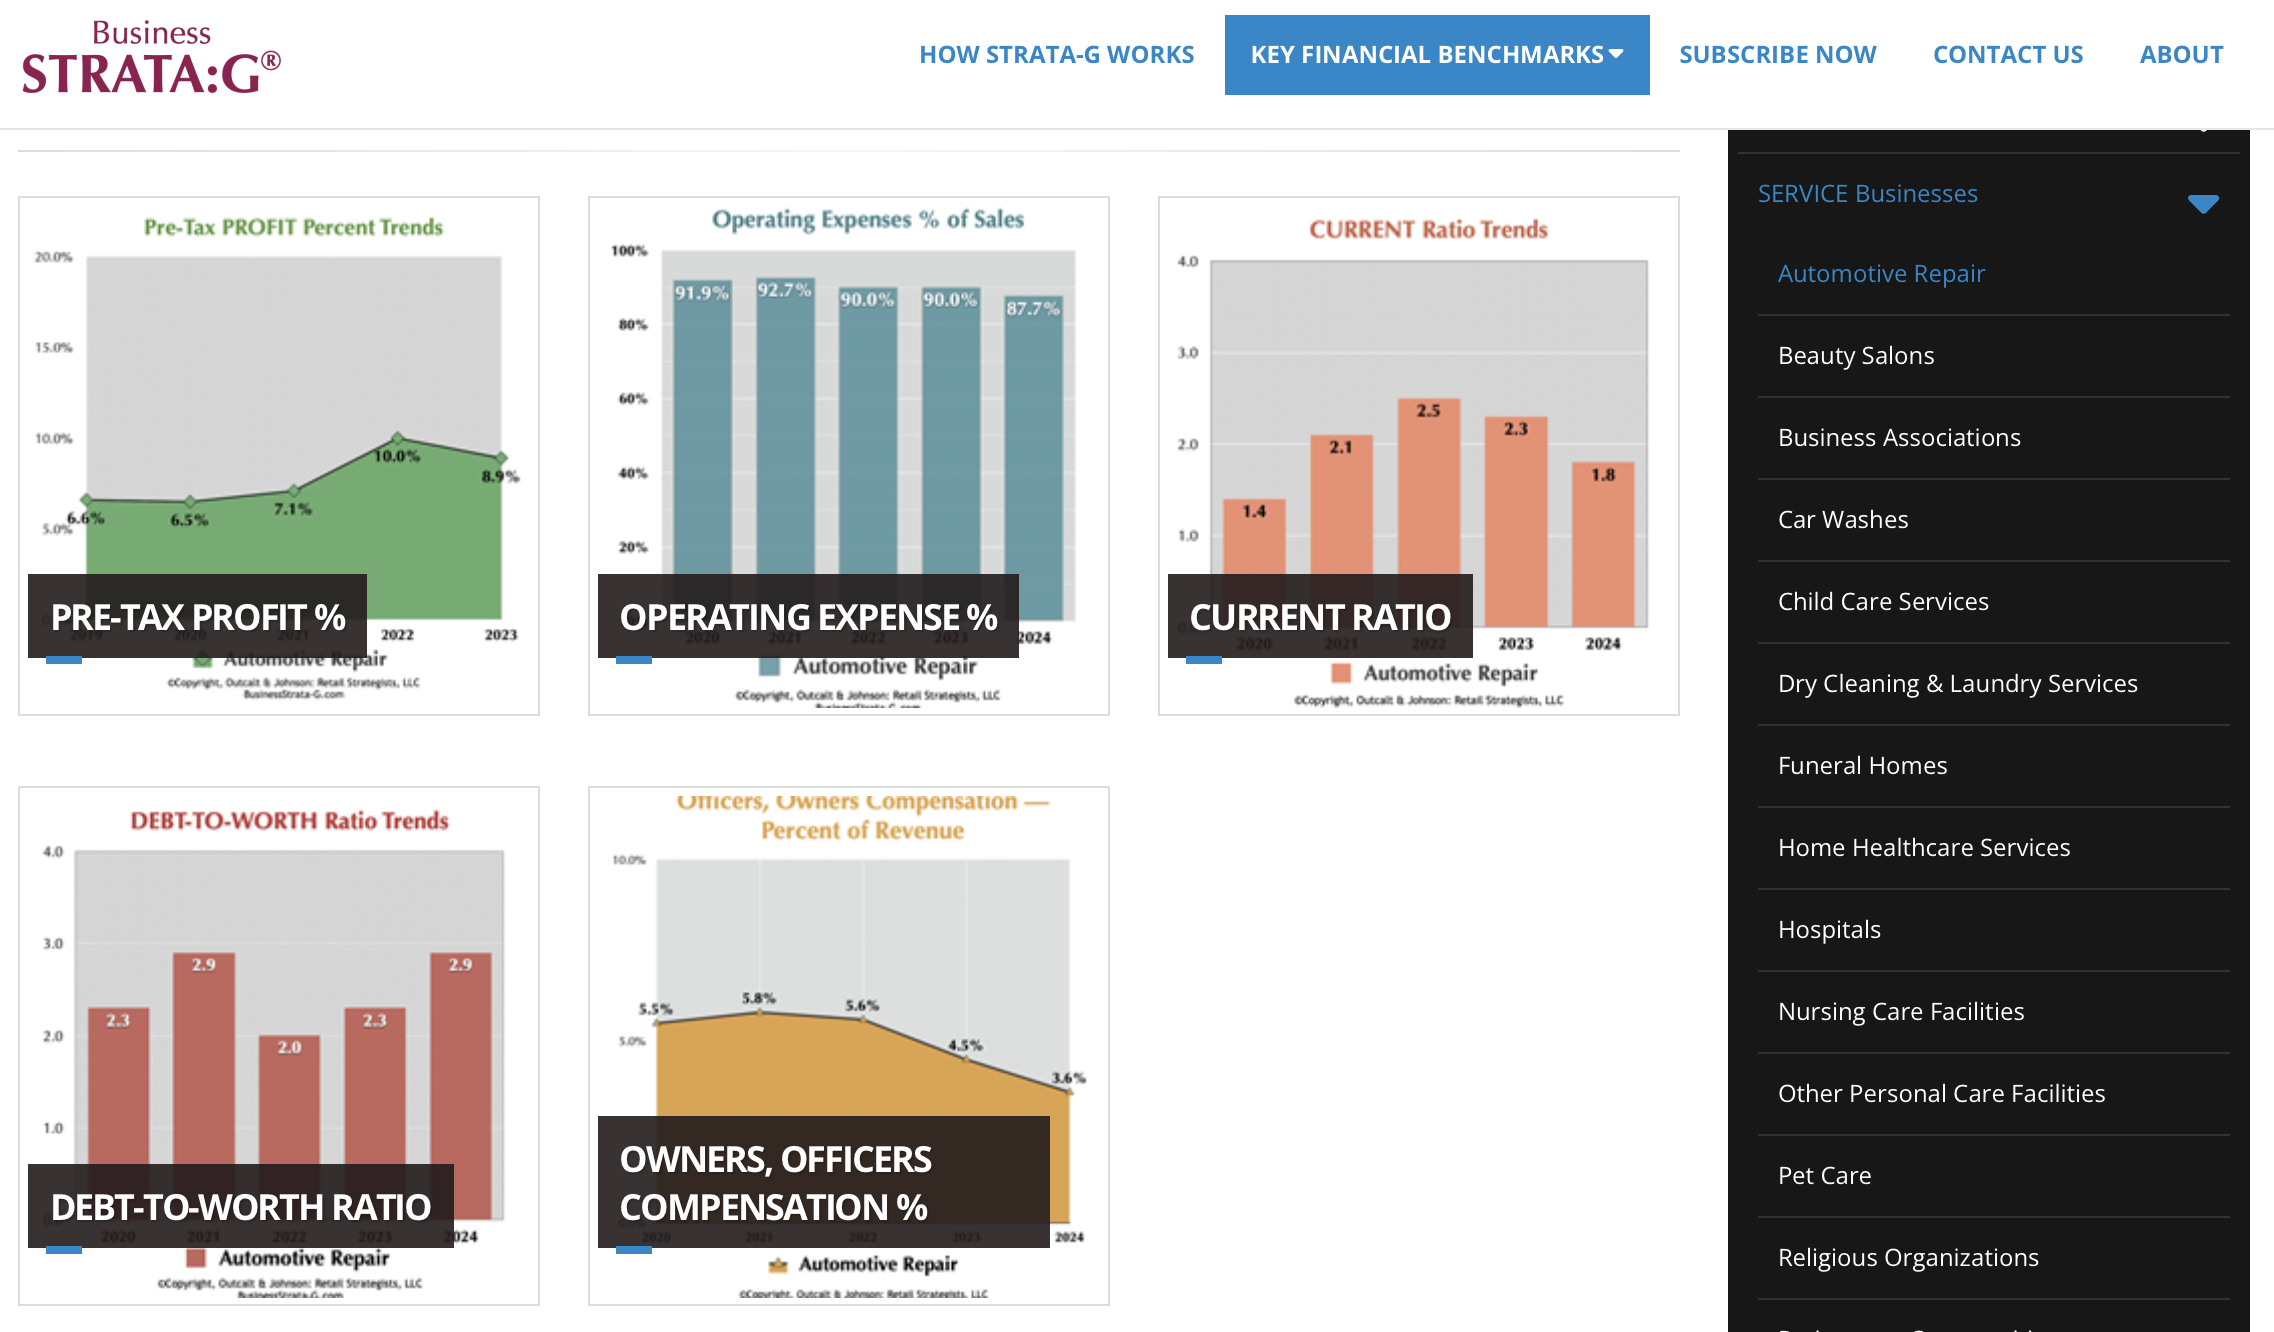Go to Subscribe Now

click(x=1777, y=55)
